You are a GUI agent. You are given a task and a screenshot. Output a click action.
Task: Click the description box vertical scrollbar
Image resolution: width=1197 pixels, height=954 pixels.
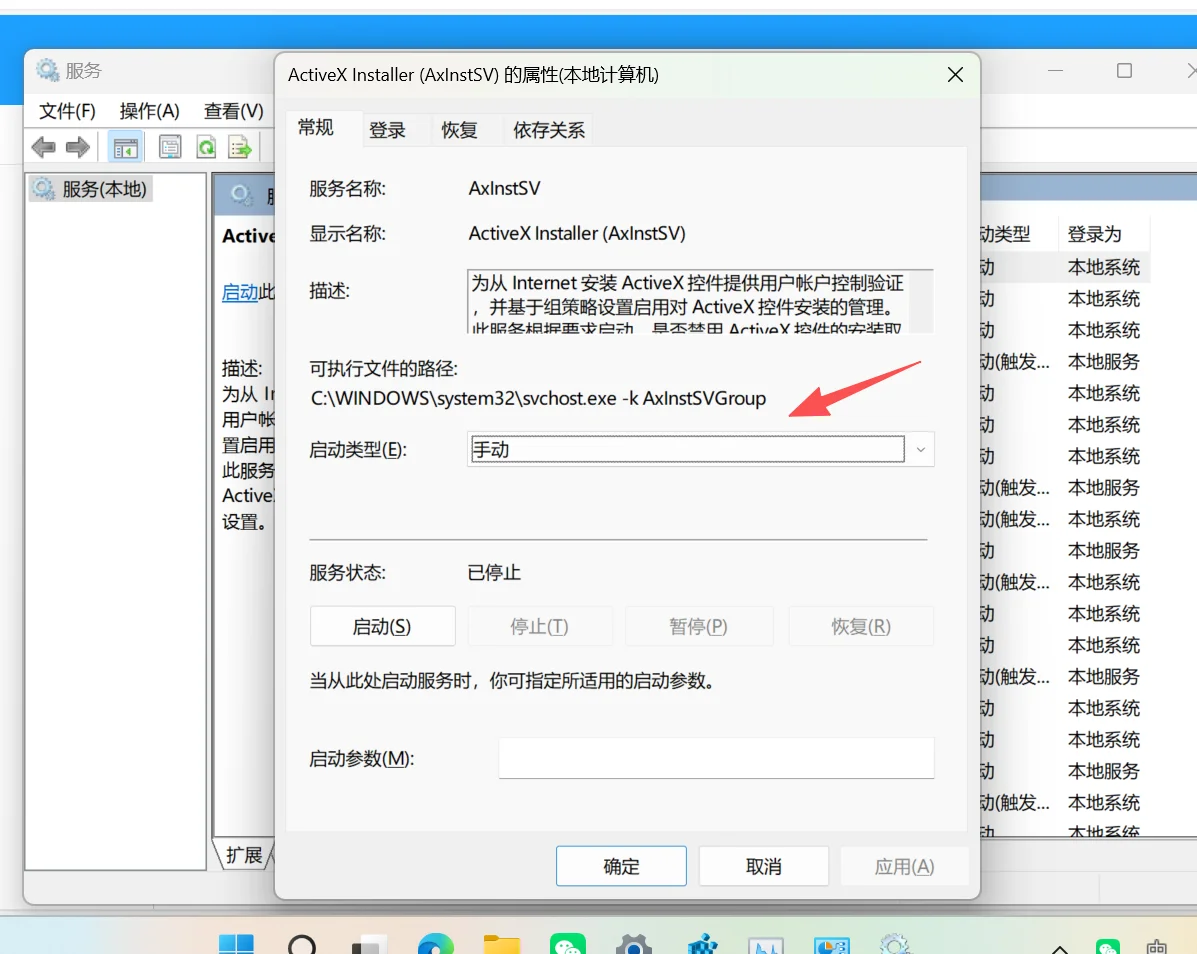click(922, 301)
